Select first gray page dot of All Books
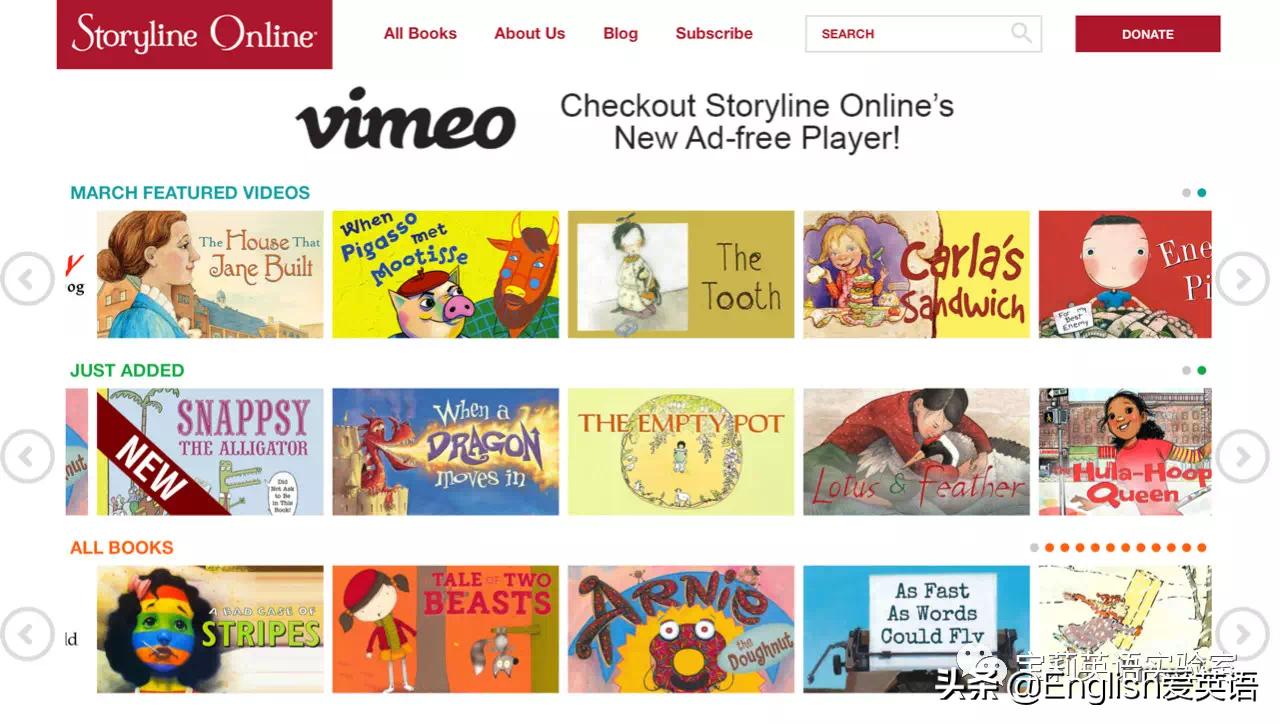This screenshot has width=1280, height=724. (1034, 548)
